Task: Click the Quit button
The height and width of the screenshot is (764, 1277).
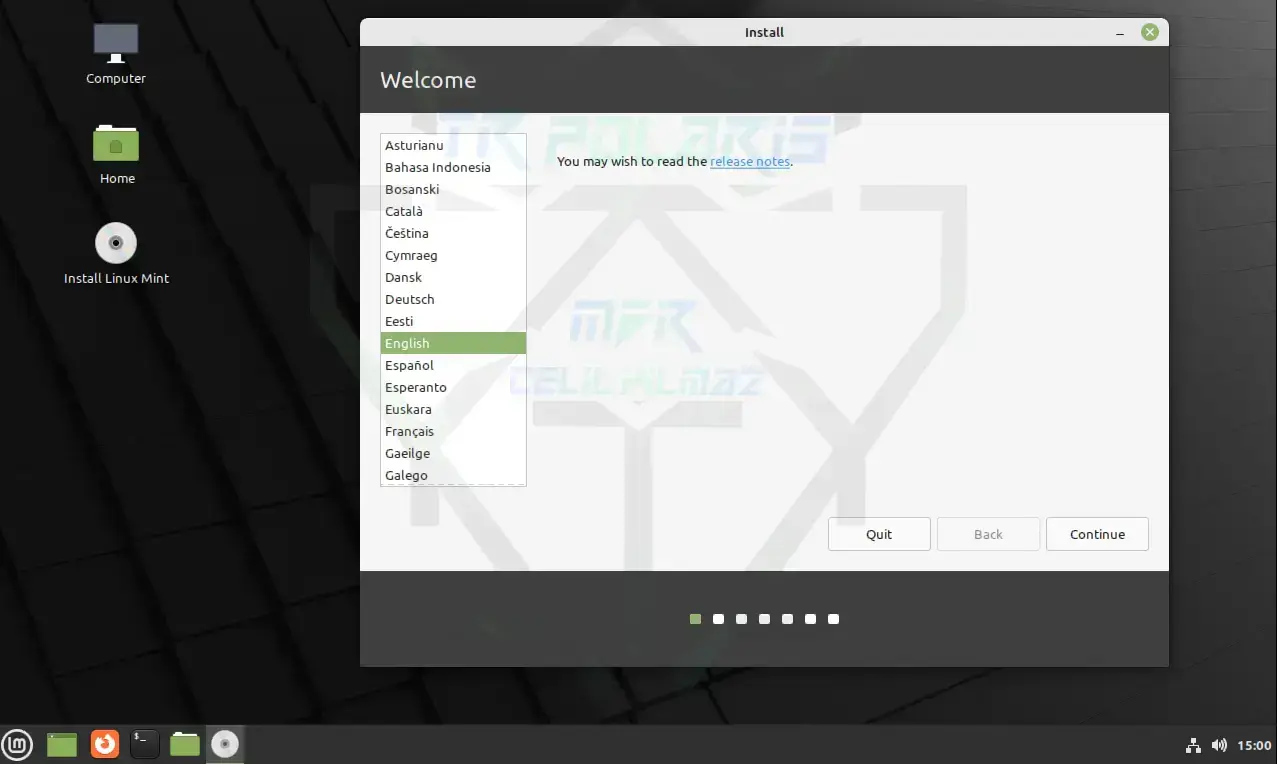Action: 879,534
